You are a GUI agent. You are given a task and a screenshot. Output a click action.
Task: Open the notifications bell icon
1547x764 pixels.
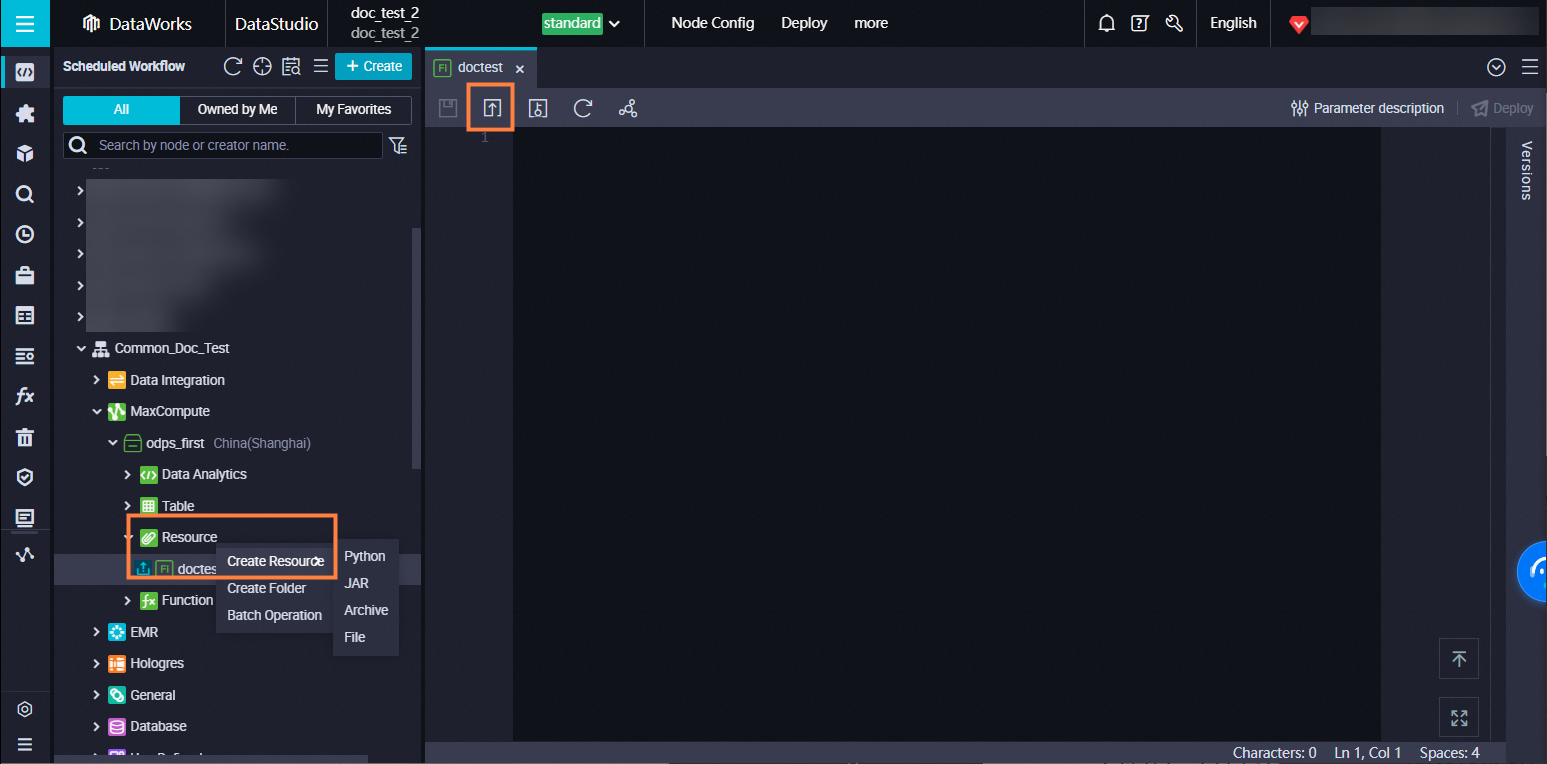point(1106,23)
